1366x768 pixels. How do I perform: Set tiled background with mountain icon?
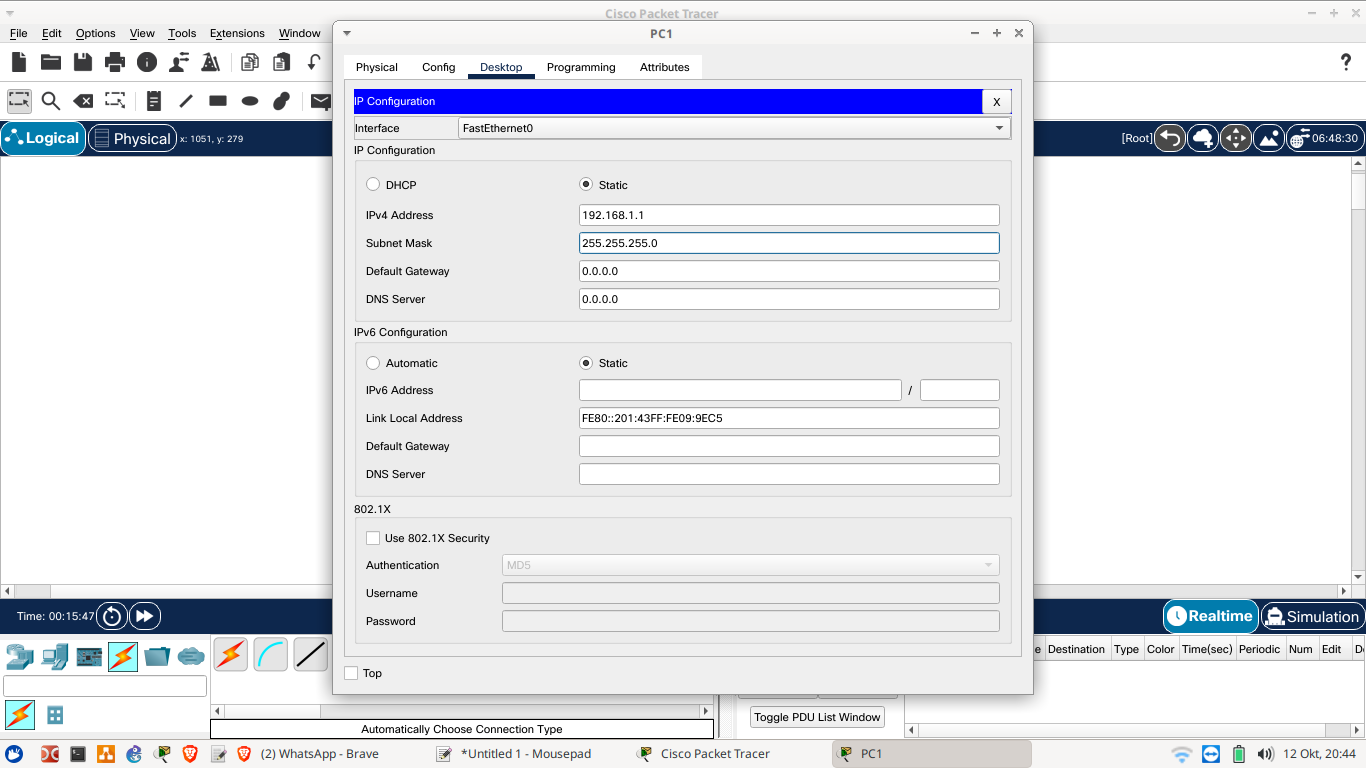tap(1269, 138)
